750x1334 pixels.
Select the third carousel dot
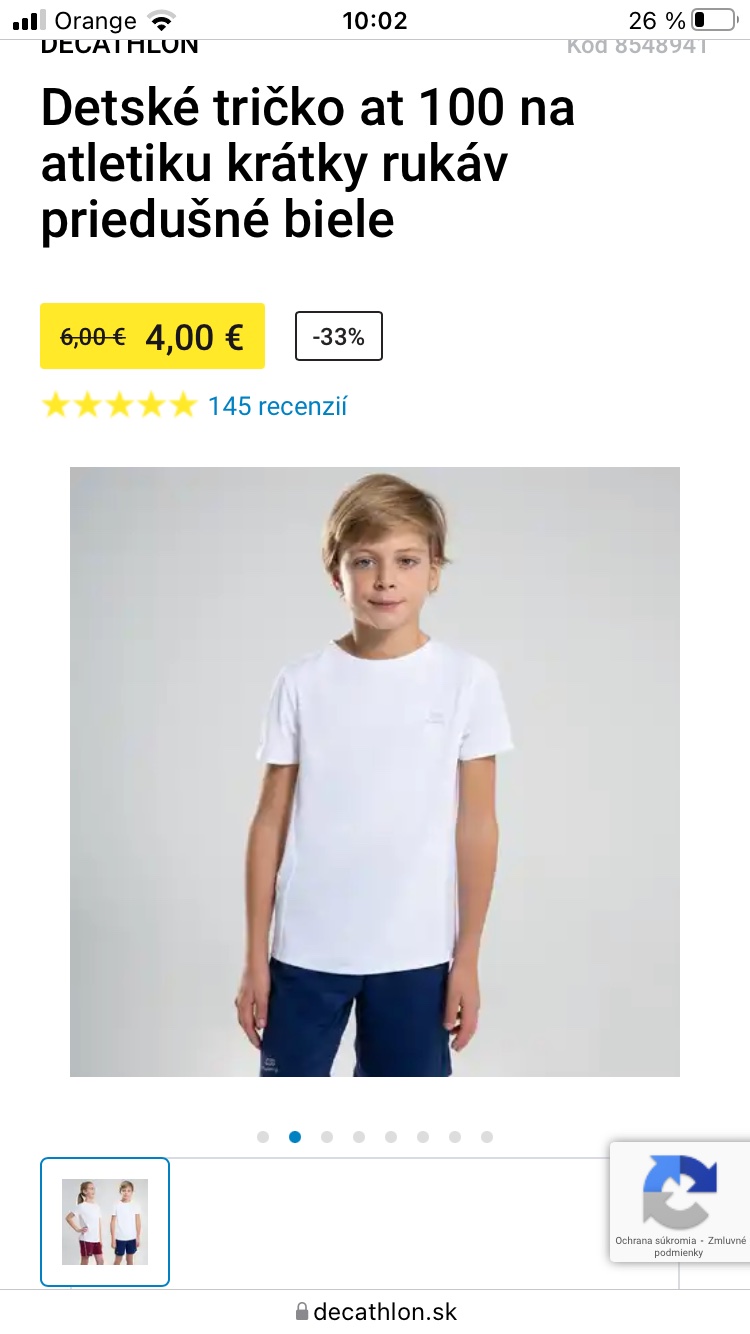pos(327,1137)
